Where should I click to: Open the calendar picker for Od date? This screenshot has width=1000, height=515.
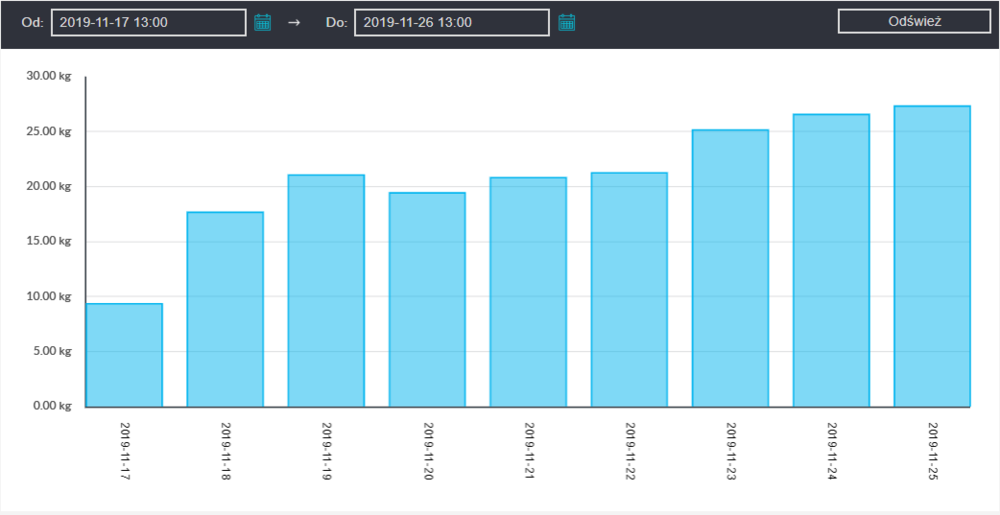(263, 22)
